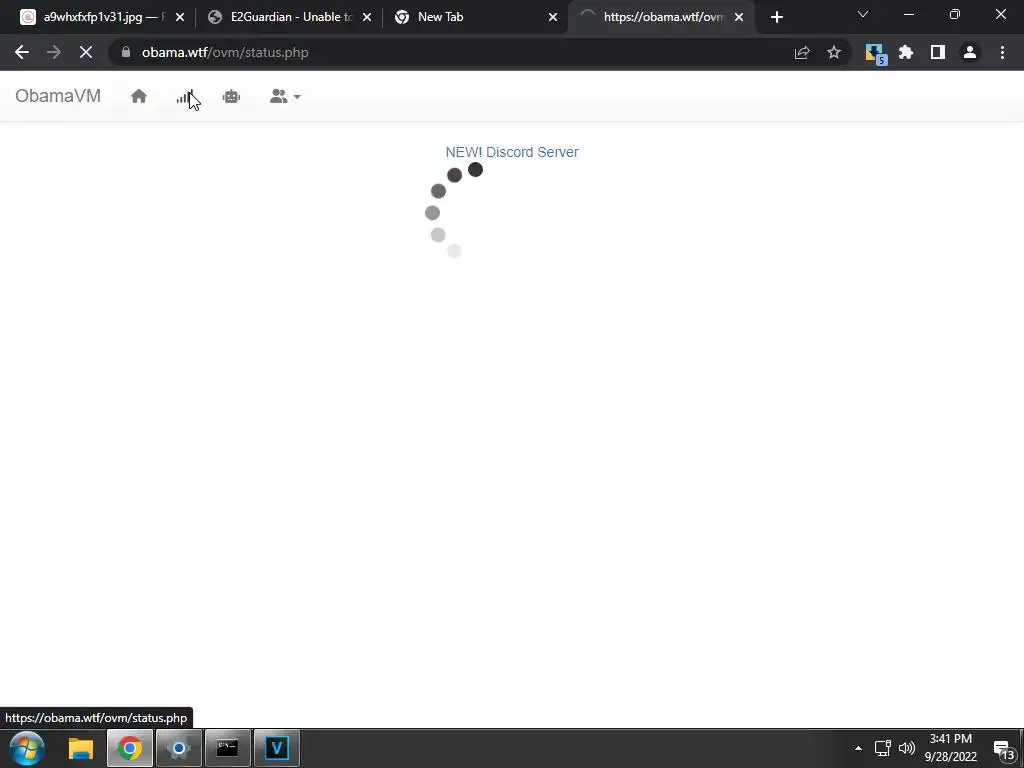Image resolution: width=1024 pixels, height=768 pixels.
Task: Open the Chrome profile icon
Action: pyautogui.click(x=970, y=52)
